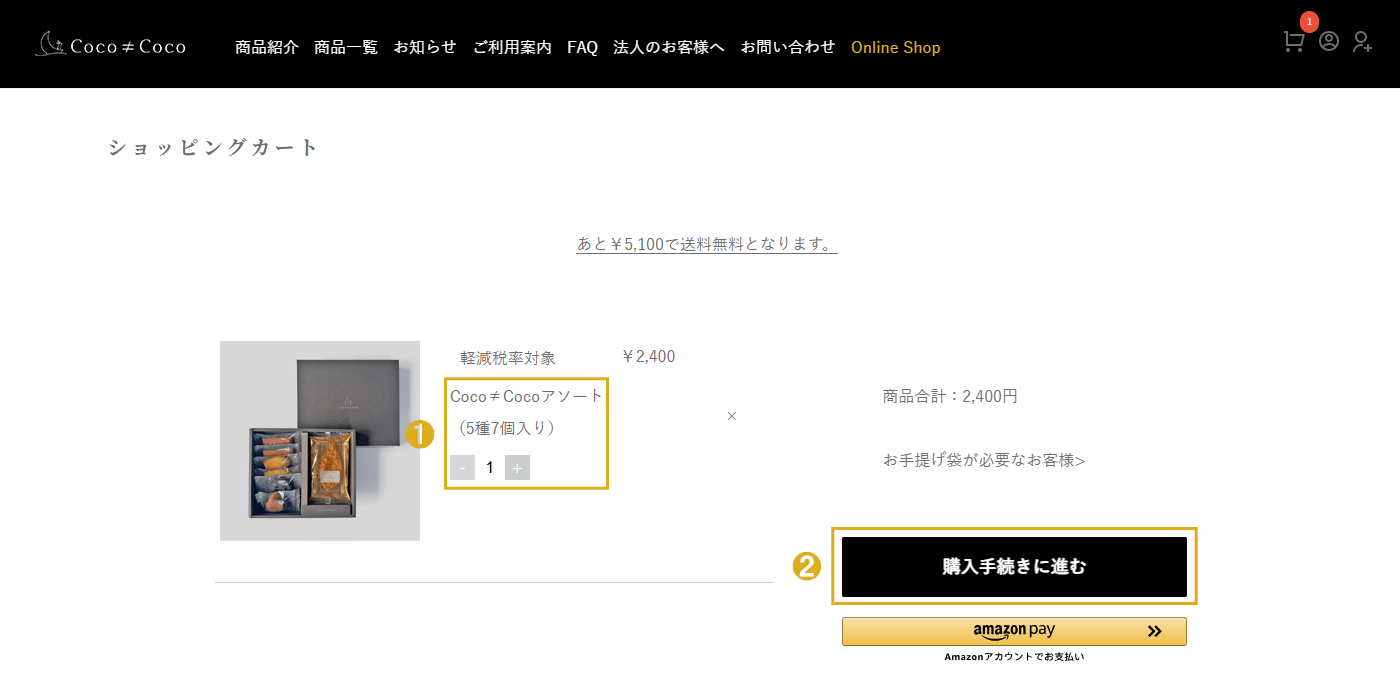Viewport: 1400px width, 700px height.
Task: Open the お問い合わせ menu item
Action: pos(788,47)
